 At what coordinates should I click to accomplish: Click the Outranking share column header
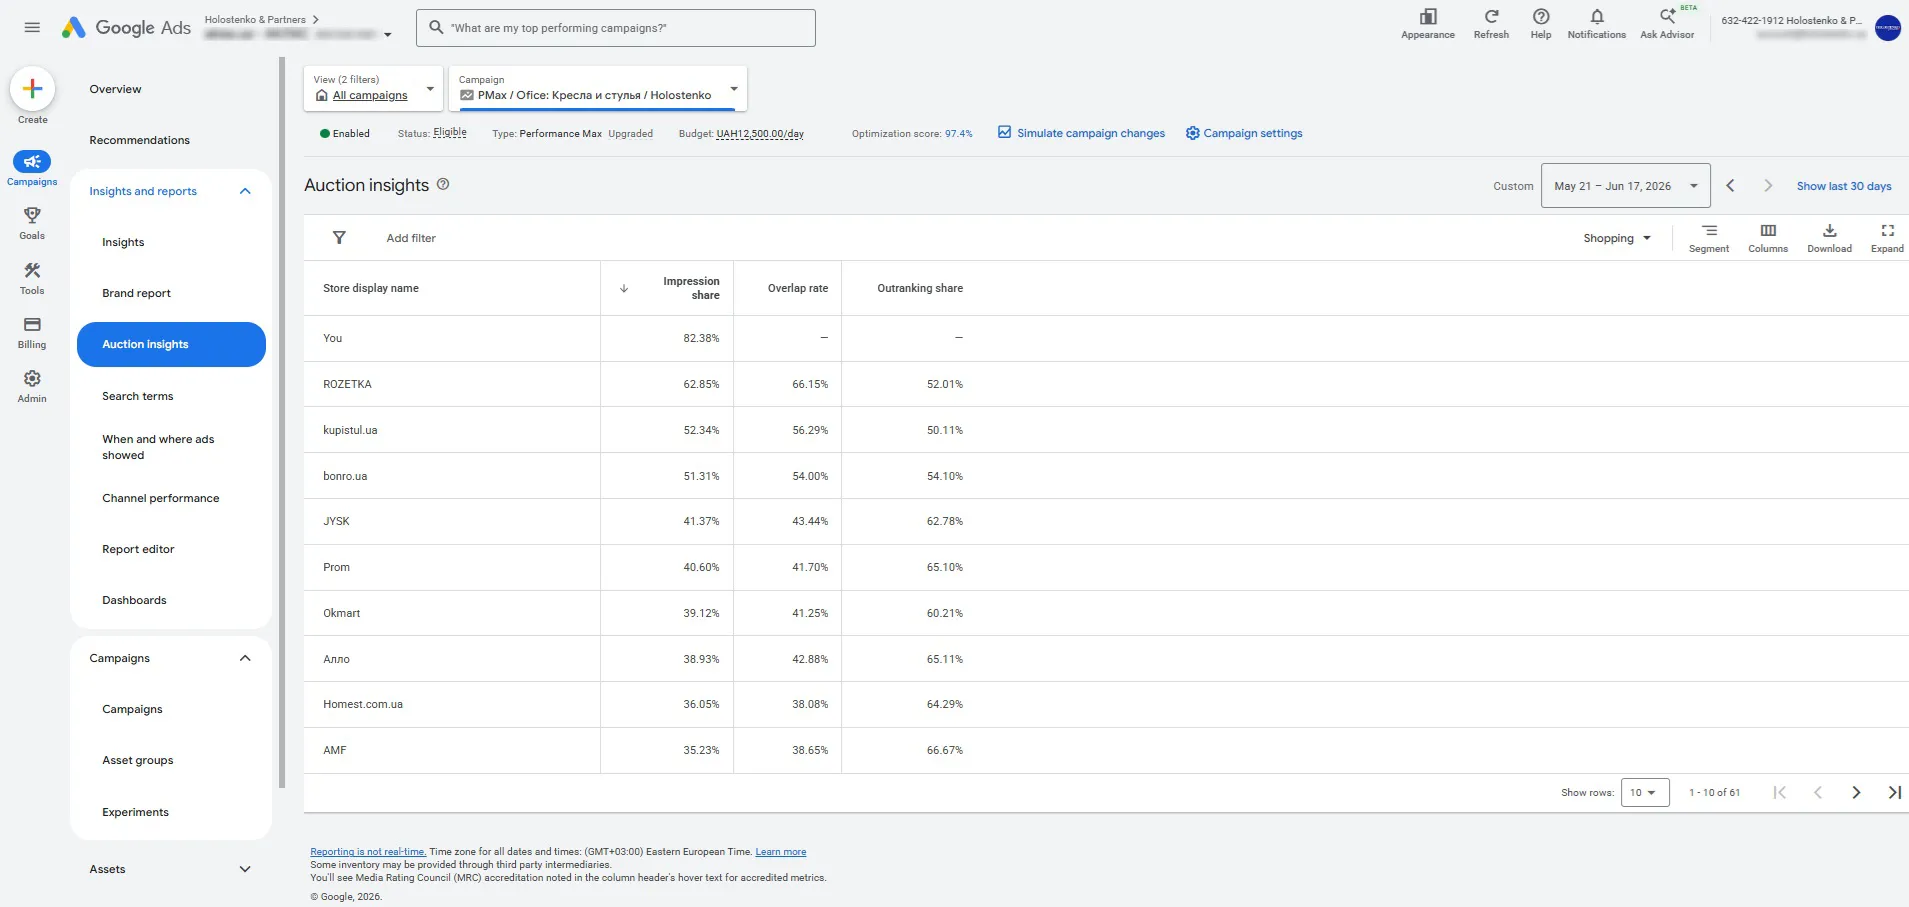(x=920, y=288)
